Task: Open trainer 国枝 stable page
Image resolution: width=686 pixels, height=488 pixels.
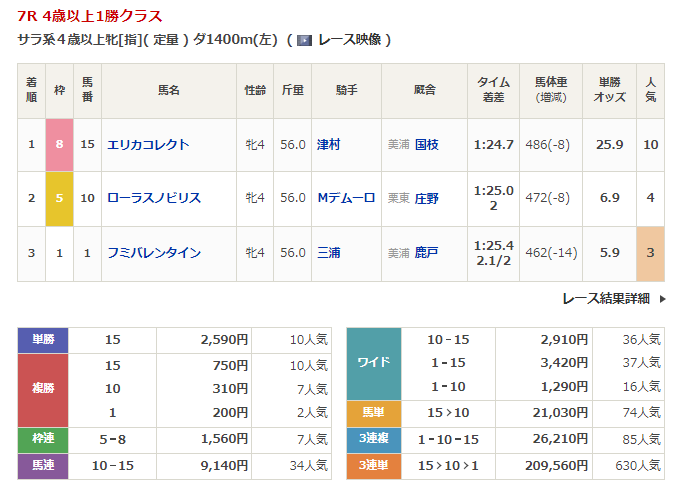Action: pos(426,145)
